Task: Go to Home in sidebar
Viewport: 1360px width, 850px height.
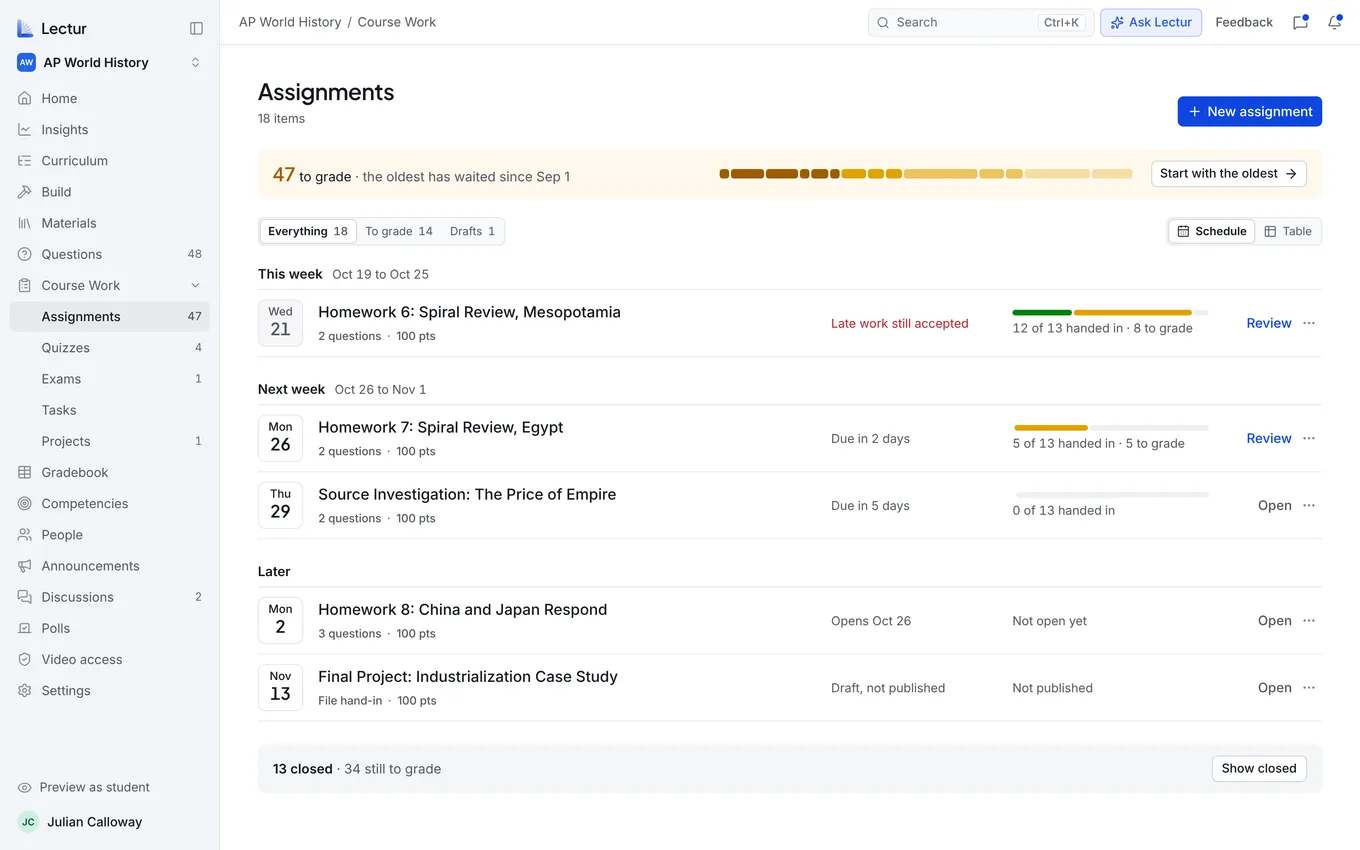Action: click(x=110, y=98)
